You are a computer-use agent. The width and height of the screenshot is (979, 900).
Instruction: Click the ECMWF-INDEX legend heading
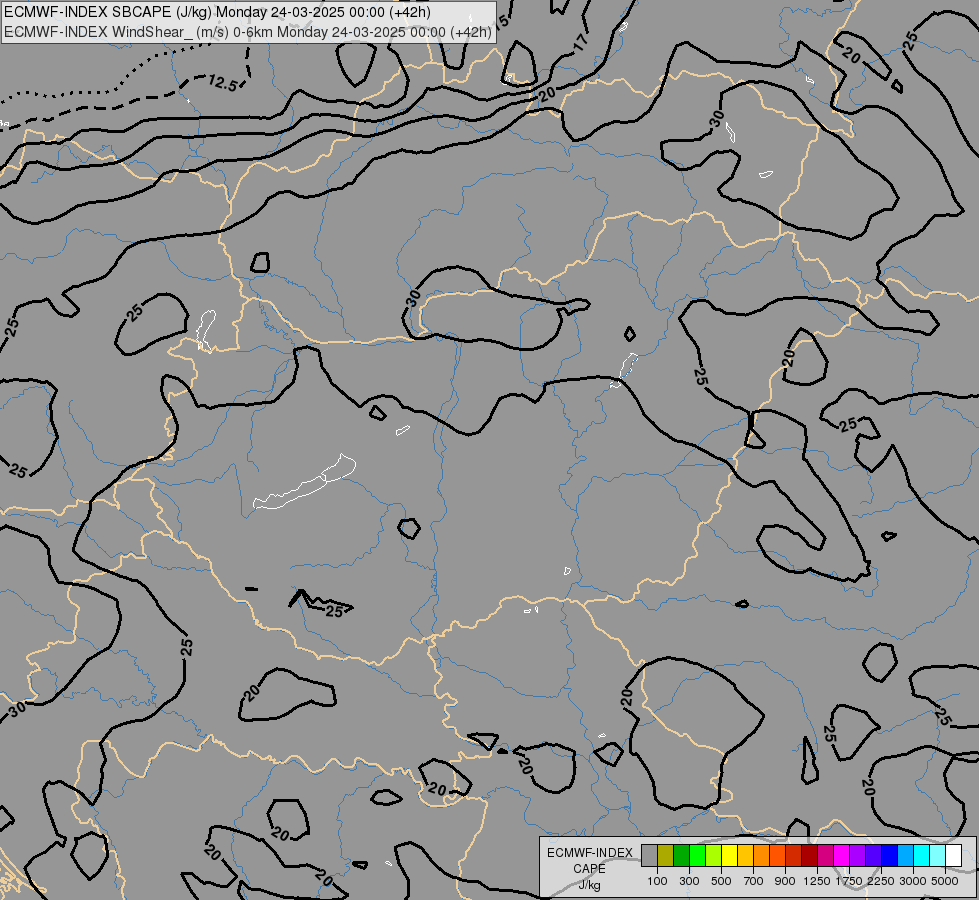pyautogui.click(x=589, y=853)
